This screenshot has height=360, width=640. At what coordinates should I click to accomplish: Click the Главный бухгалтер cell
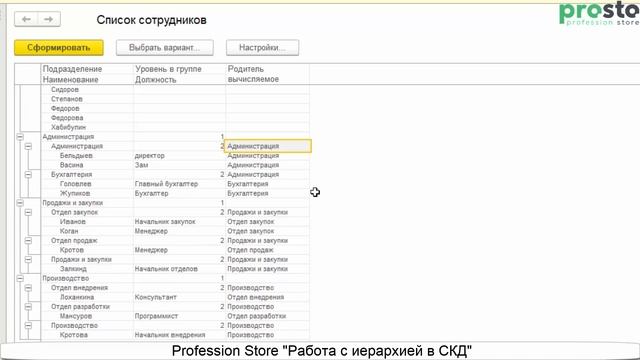tap(180, 184)
